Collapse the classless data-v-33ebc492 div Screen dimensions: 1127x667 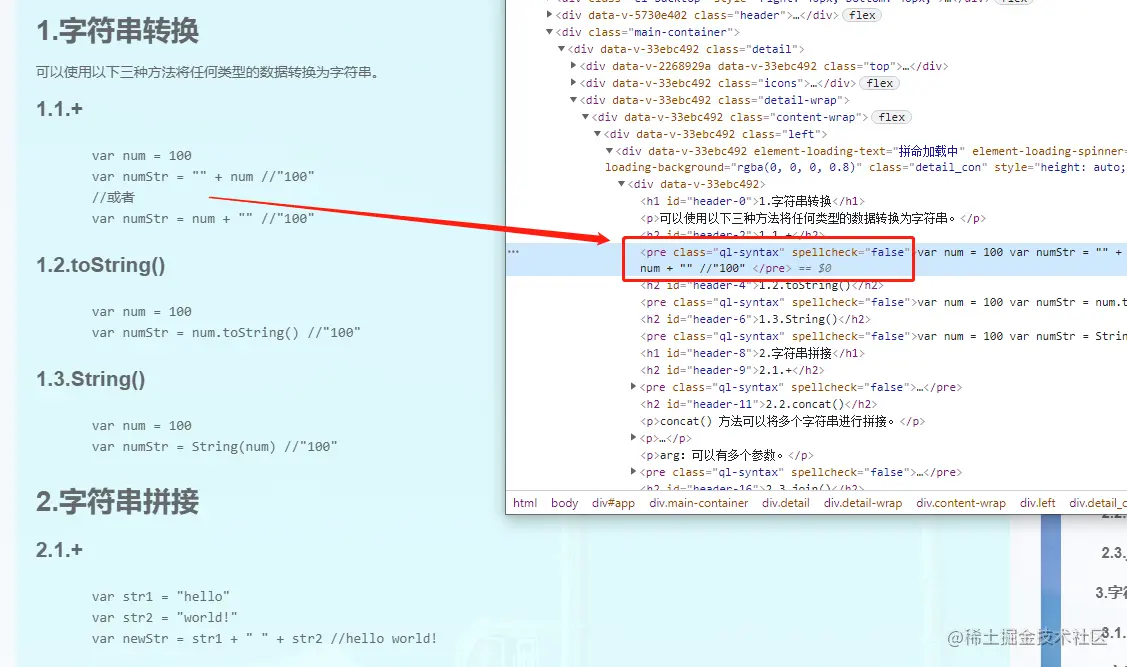click(622, 184)
